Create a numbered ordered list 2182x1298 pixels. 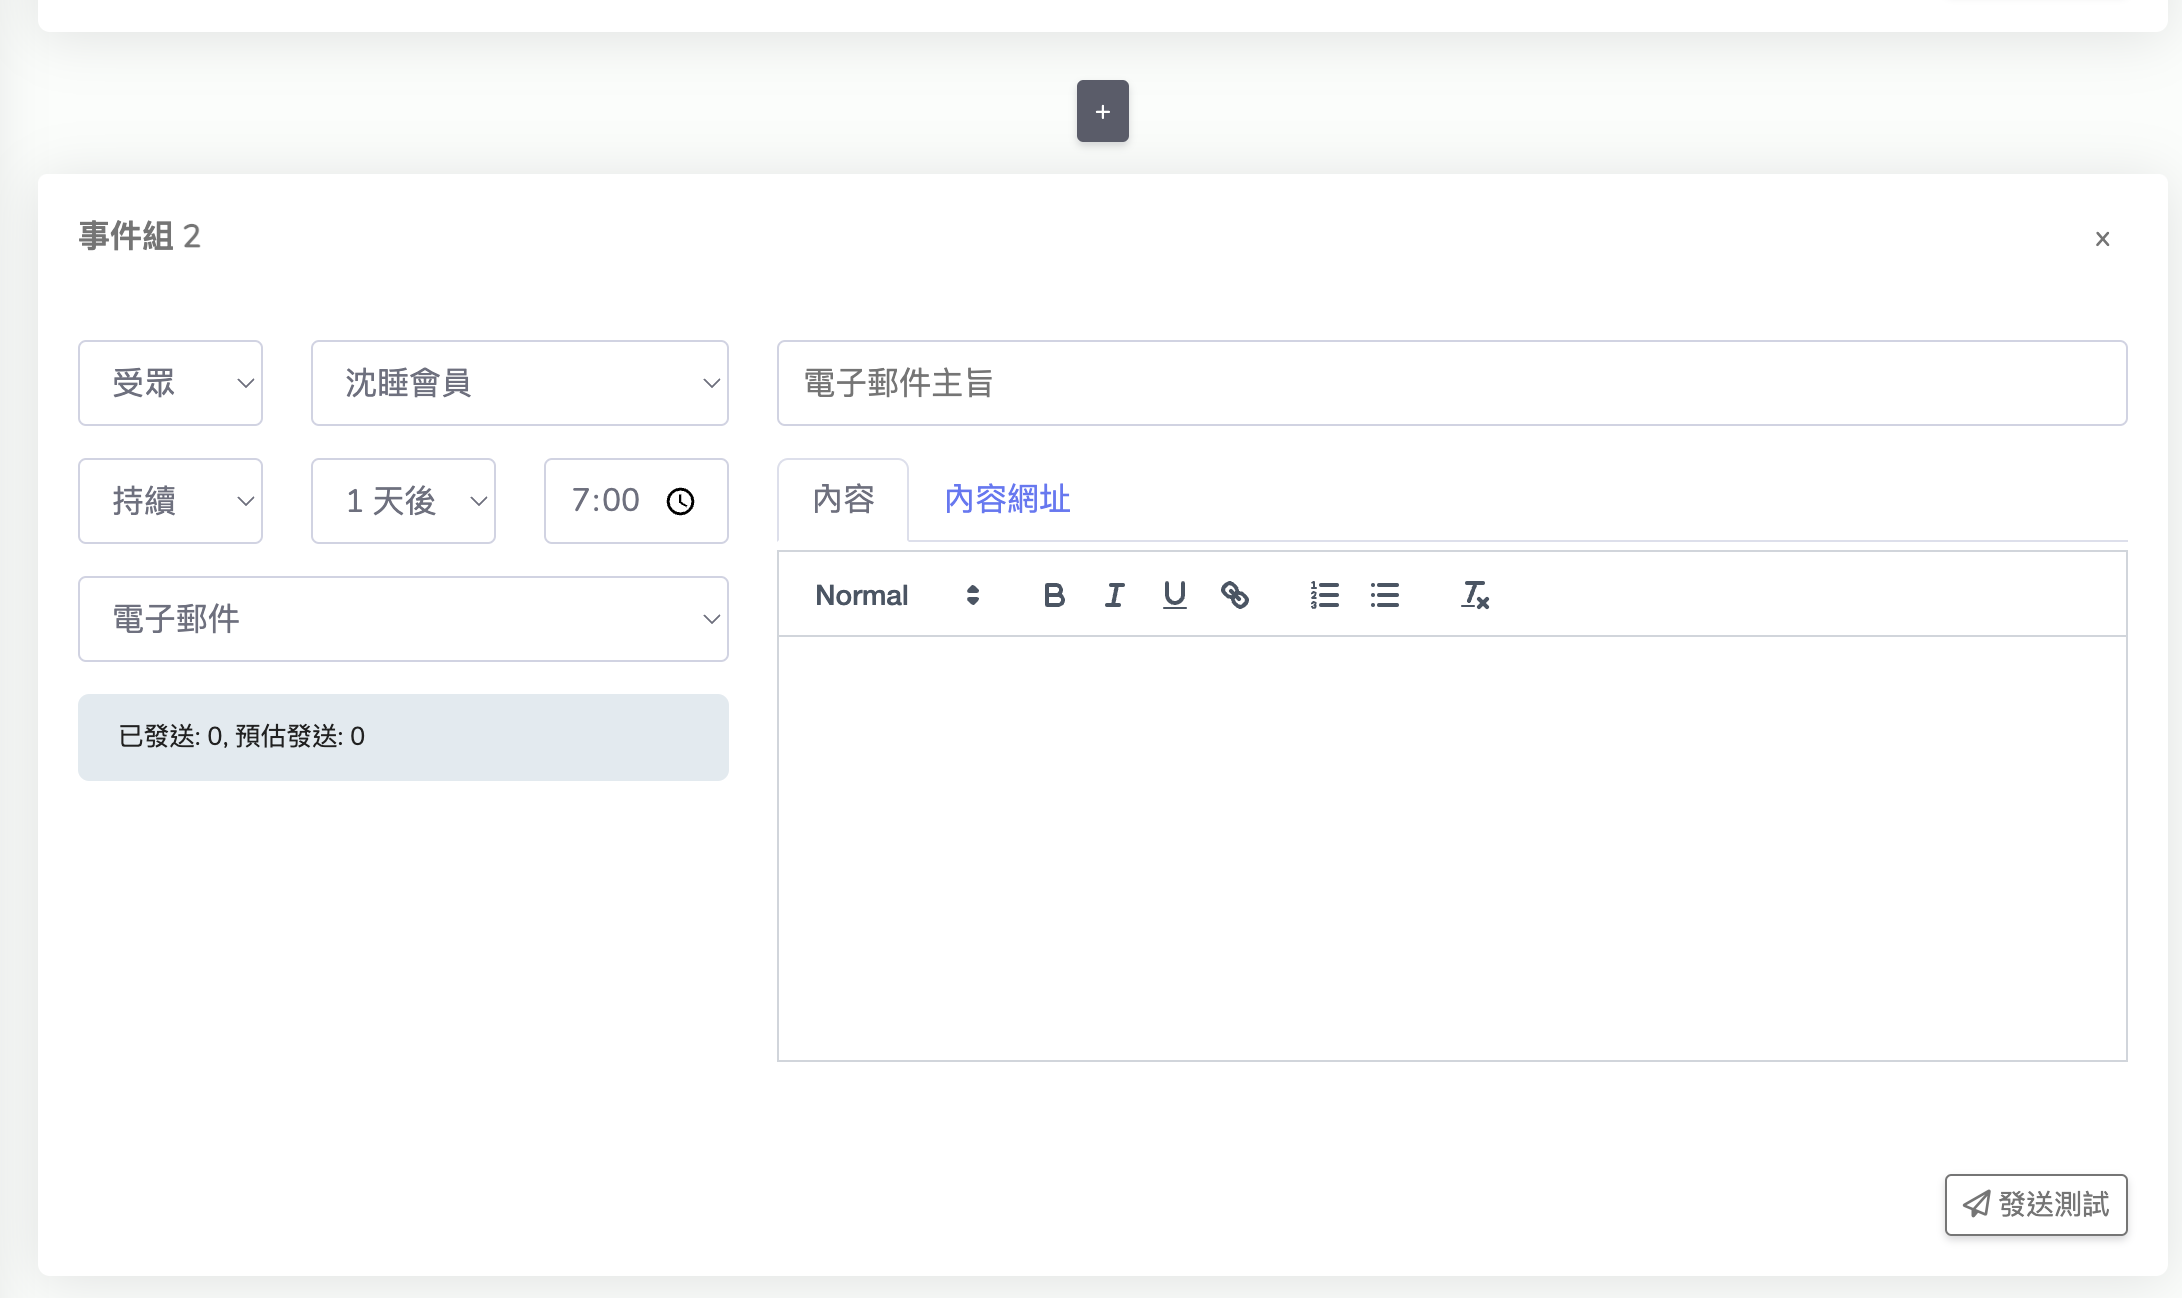pyautogui.click(x=1324, y=596)
